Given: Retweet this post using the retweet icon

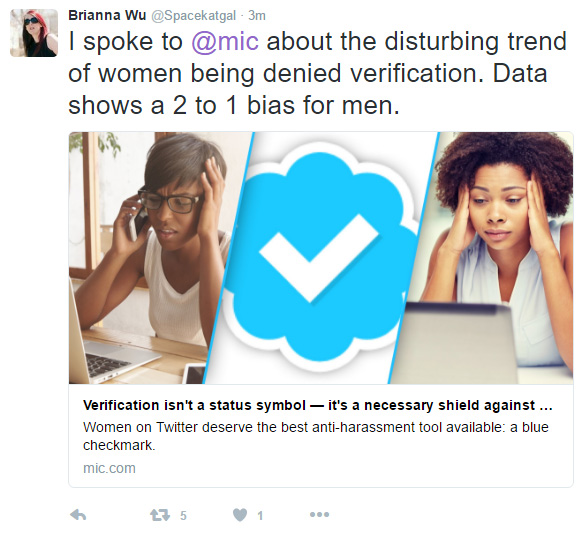Looking at the screenshot, I should coord(160,515).
